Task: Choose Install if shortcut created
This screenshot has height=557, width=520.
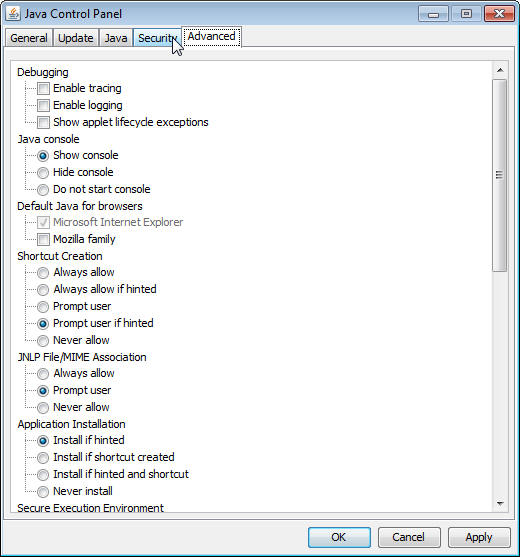Action: pos(43,458)
